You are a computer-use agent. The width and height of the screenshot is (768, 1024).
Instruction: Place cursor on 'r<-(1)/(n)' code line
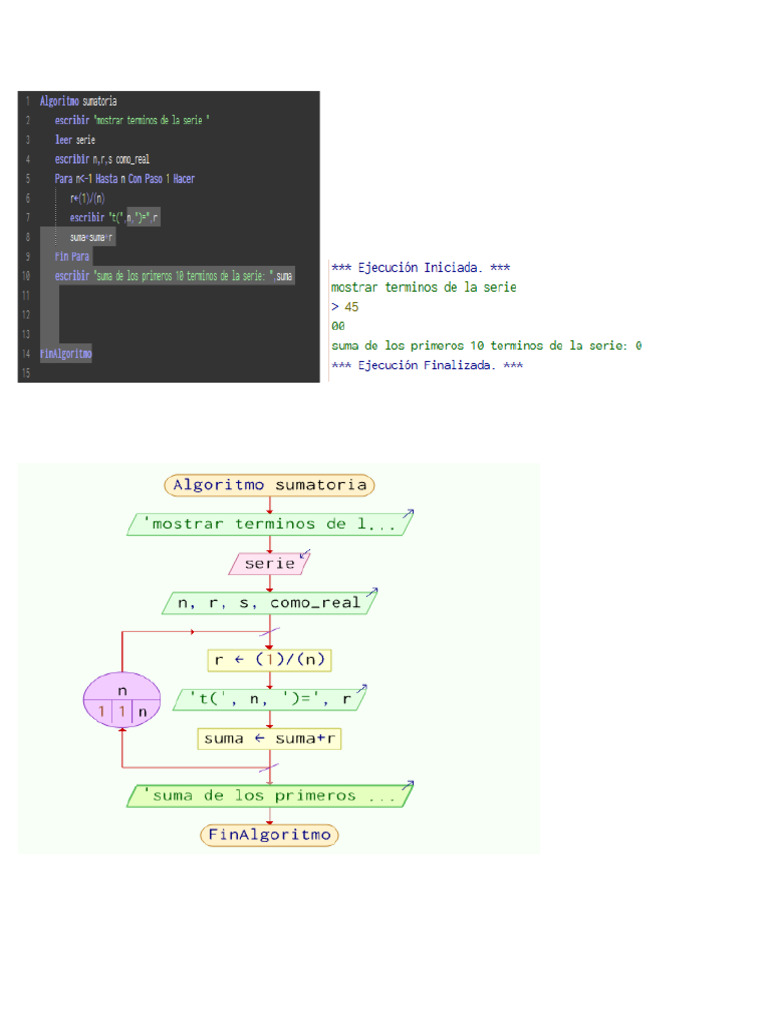(88, 198)
